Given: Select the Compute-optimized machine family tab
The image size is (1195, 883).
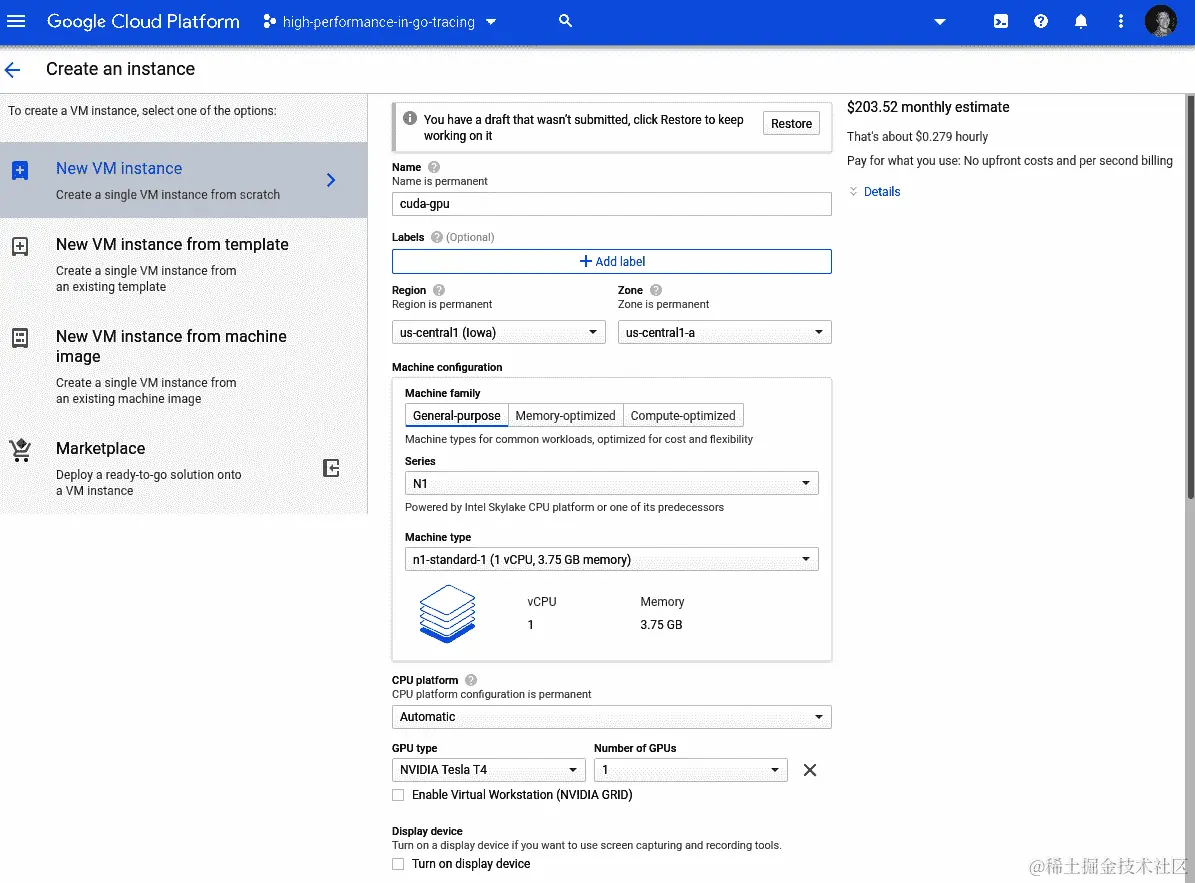Looking at the screenshot, I should (683, 415).
